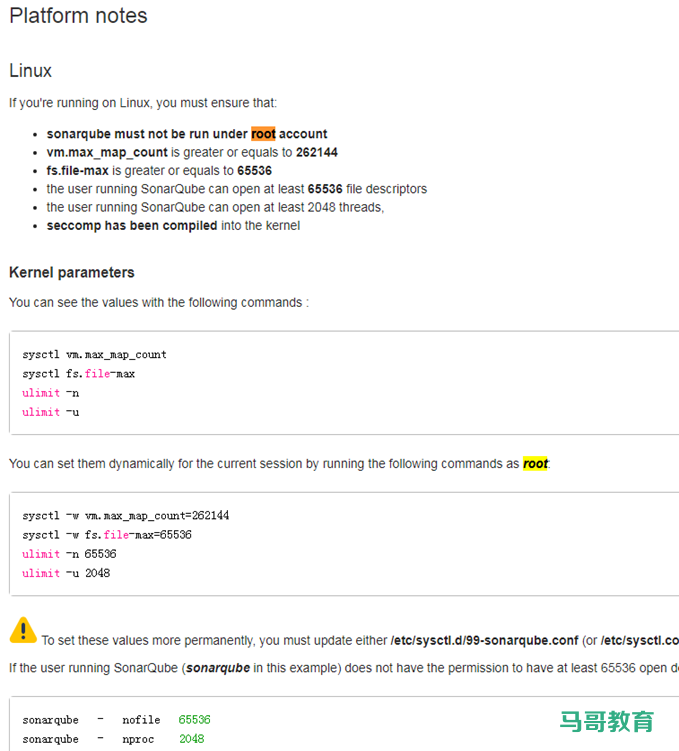Screen dimensions: 679x751
Task: Click the 'nproc' entry in limits block
Action: point(138,739)
